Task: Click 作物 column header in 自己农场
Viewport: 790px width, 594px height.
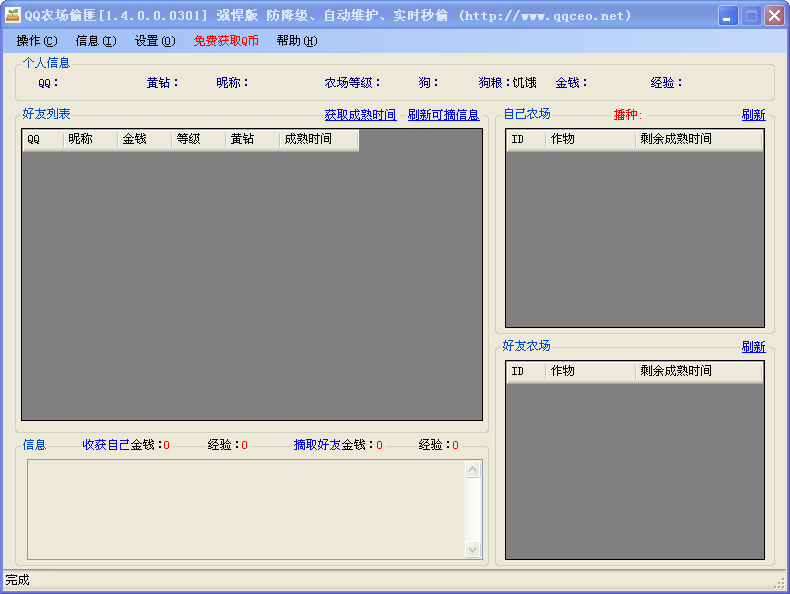Action: pos(590,140)
